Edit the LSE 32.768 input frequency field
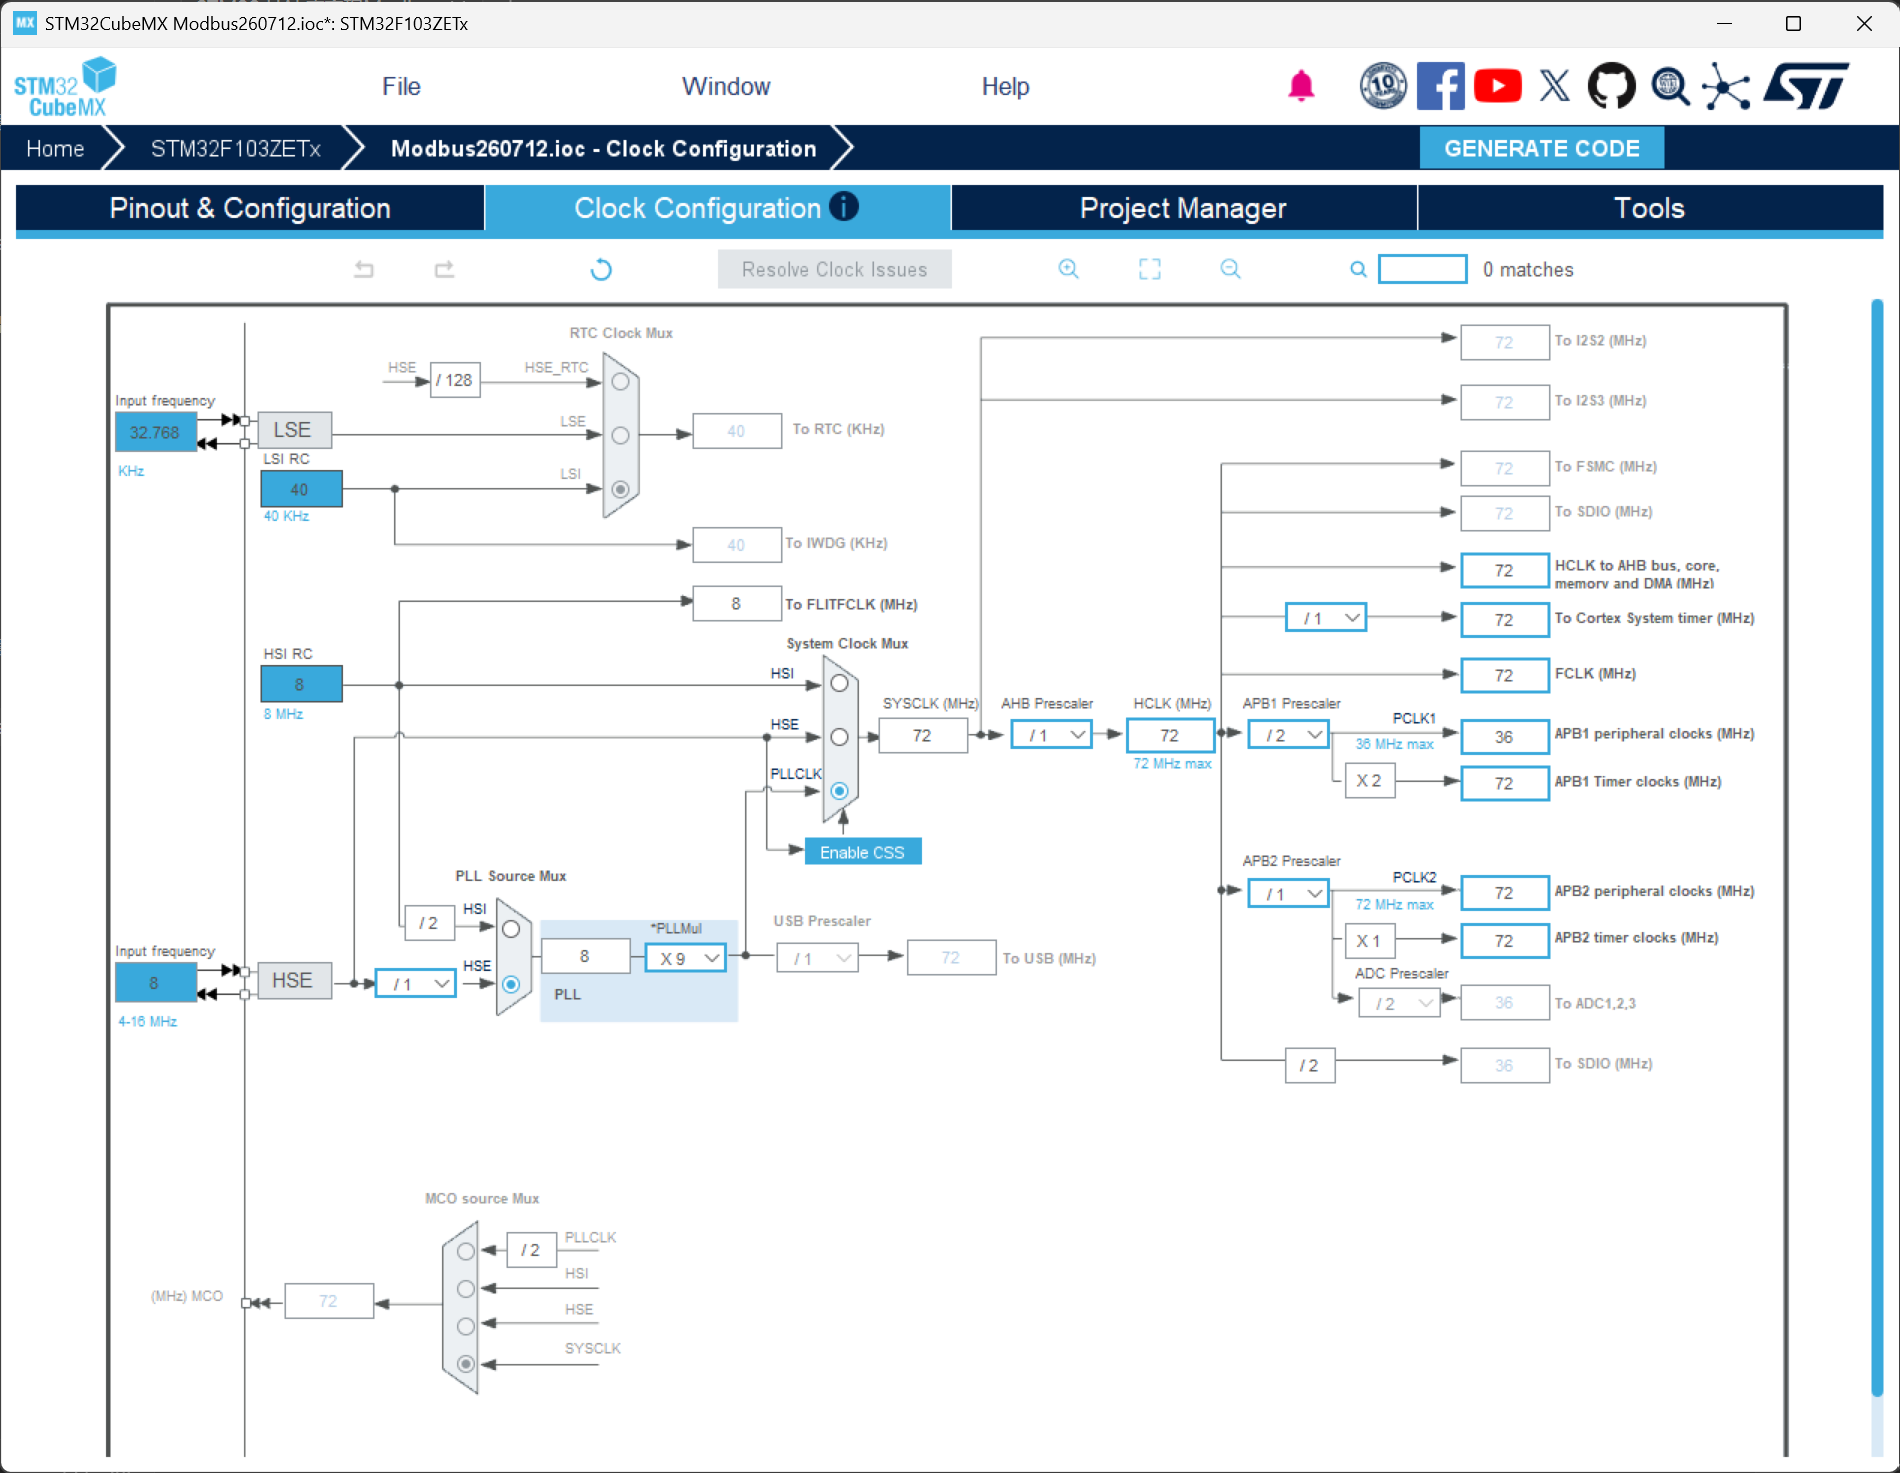Viewport: 1900px width, 1473px height. pos(155,433)
